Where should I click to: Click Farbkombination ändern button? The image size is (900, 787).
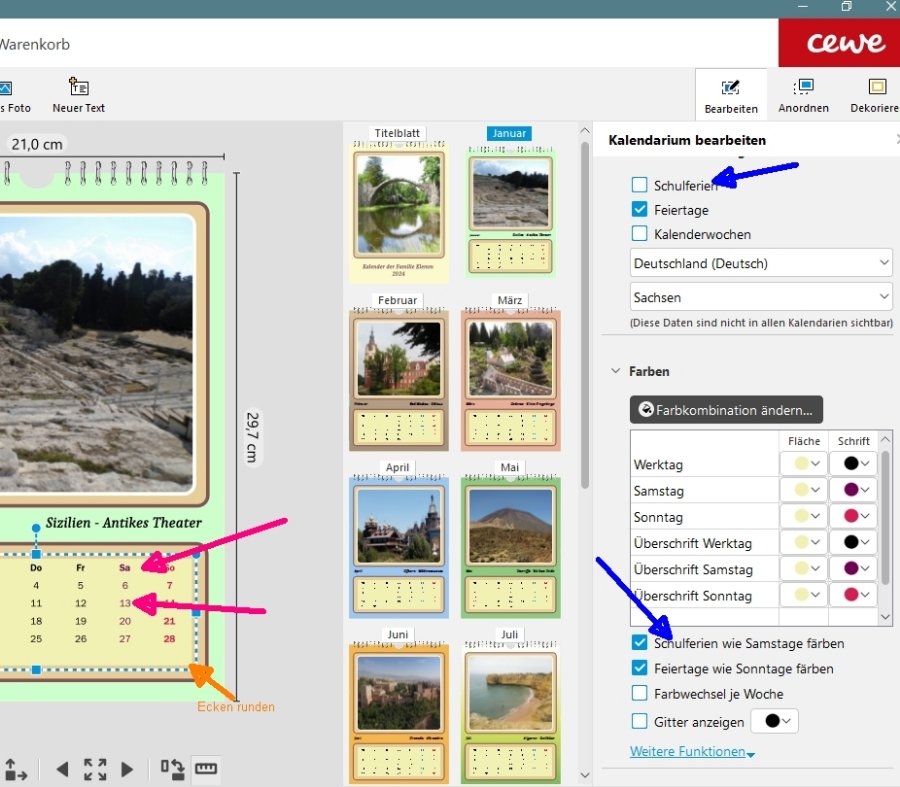coord(727,409)
